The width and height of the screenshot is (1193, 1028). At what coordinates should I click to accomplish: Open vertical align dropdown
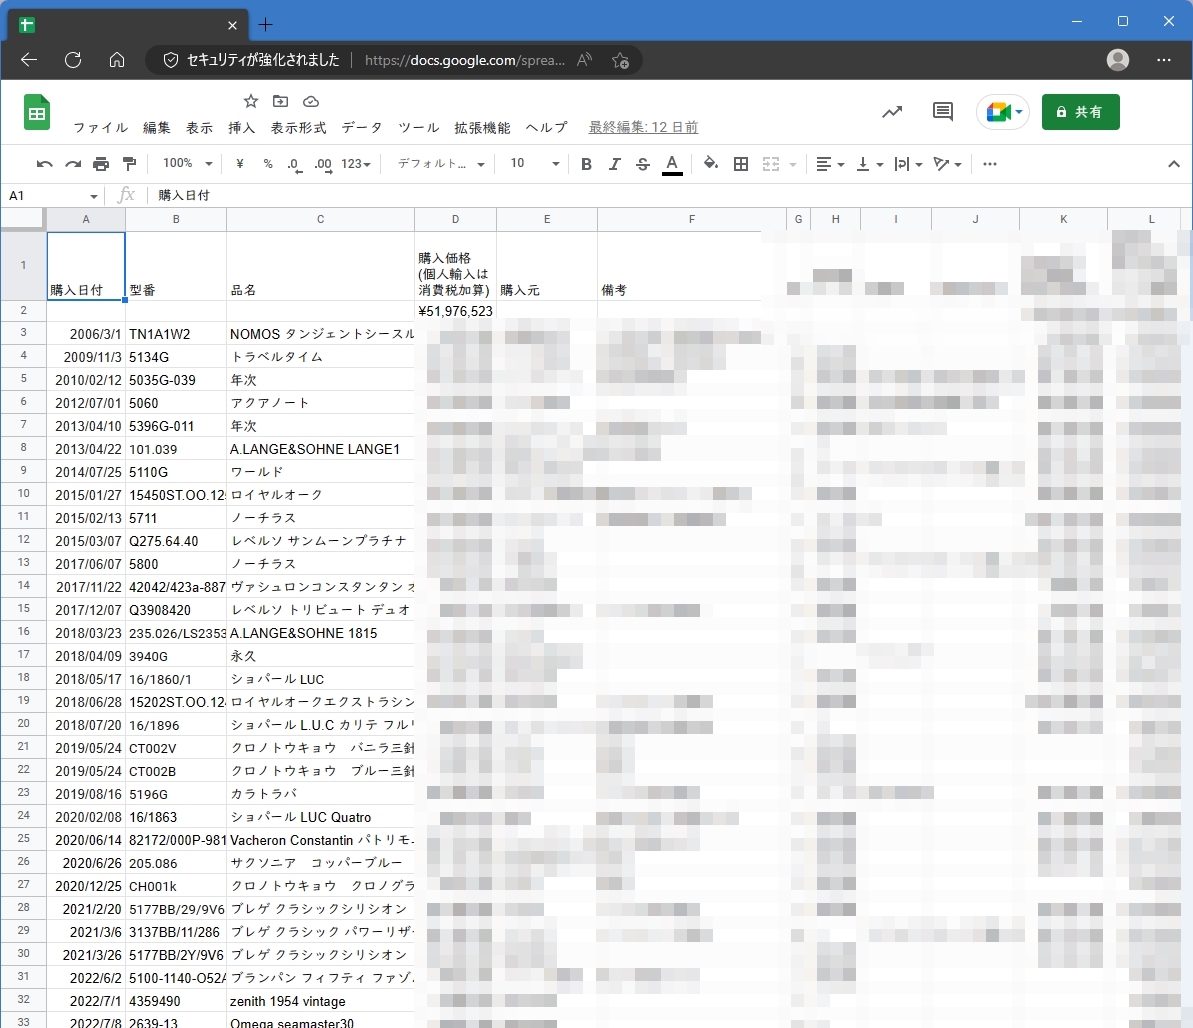coord(870,164)
